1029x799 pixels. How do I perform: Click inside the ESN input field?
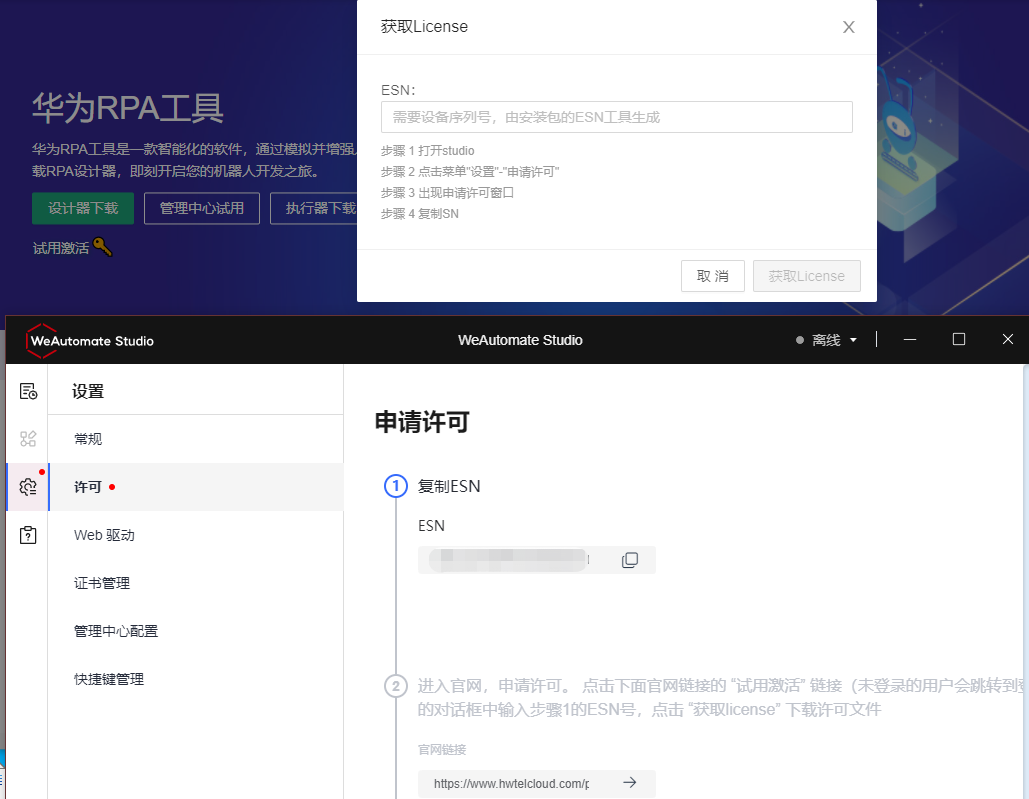(615, 117)
